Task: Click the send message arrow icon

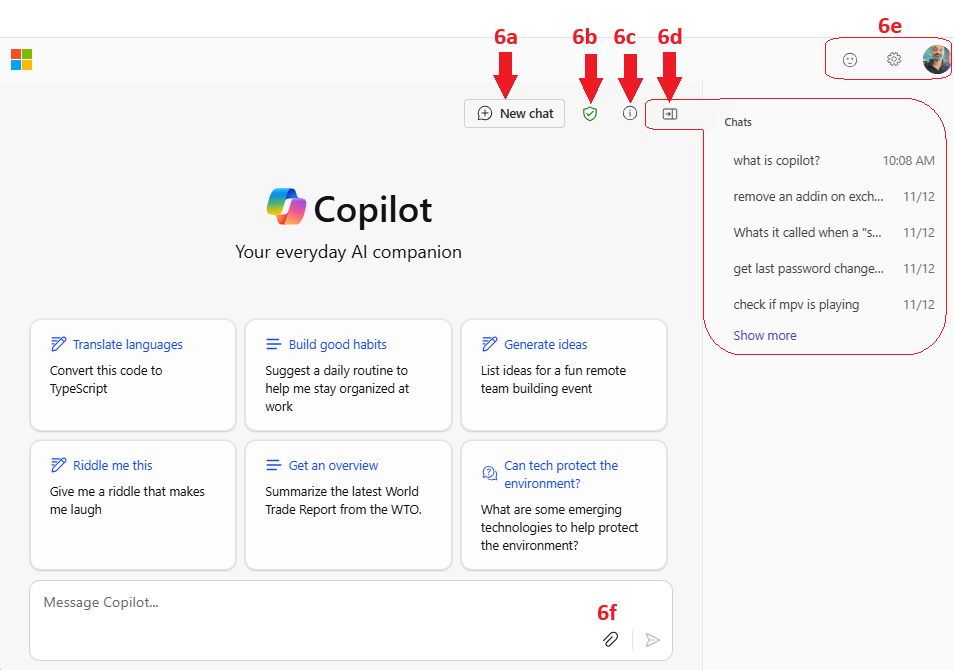Action: [x=652, y=640]
